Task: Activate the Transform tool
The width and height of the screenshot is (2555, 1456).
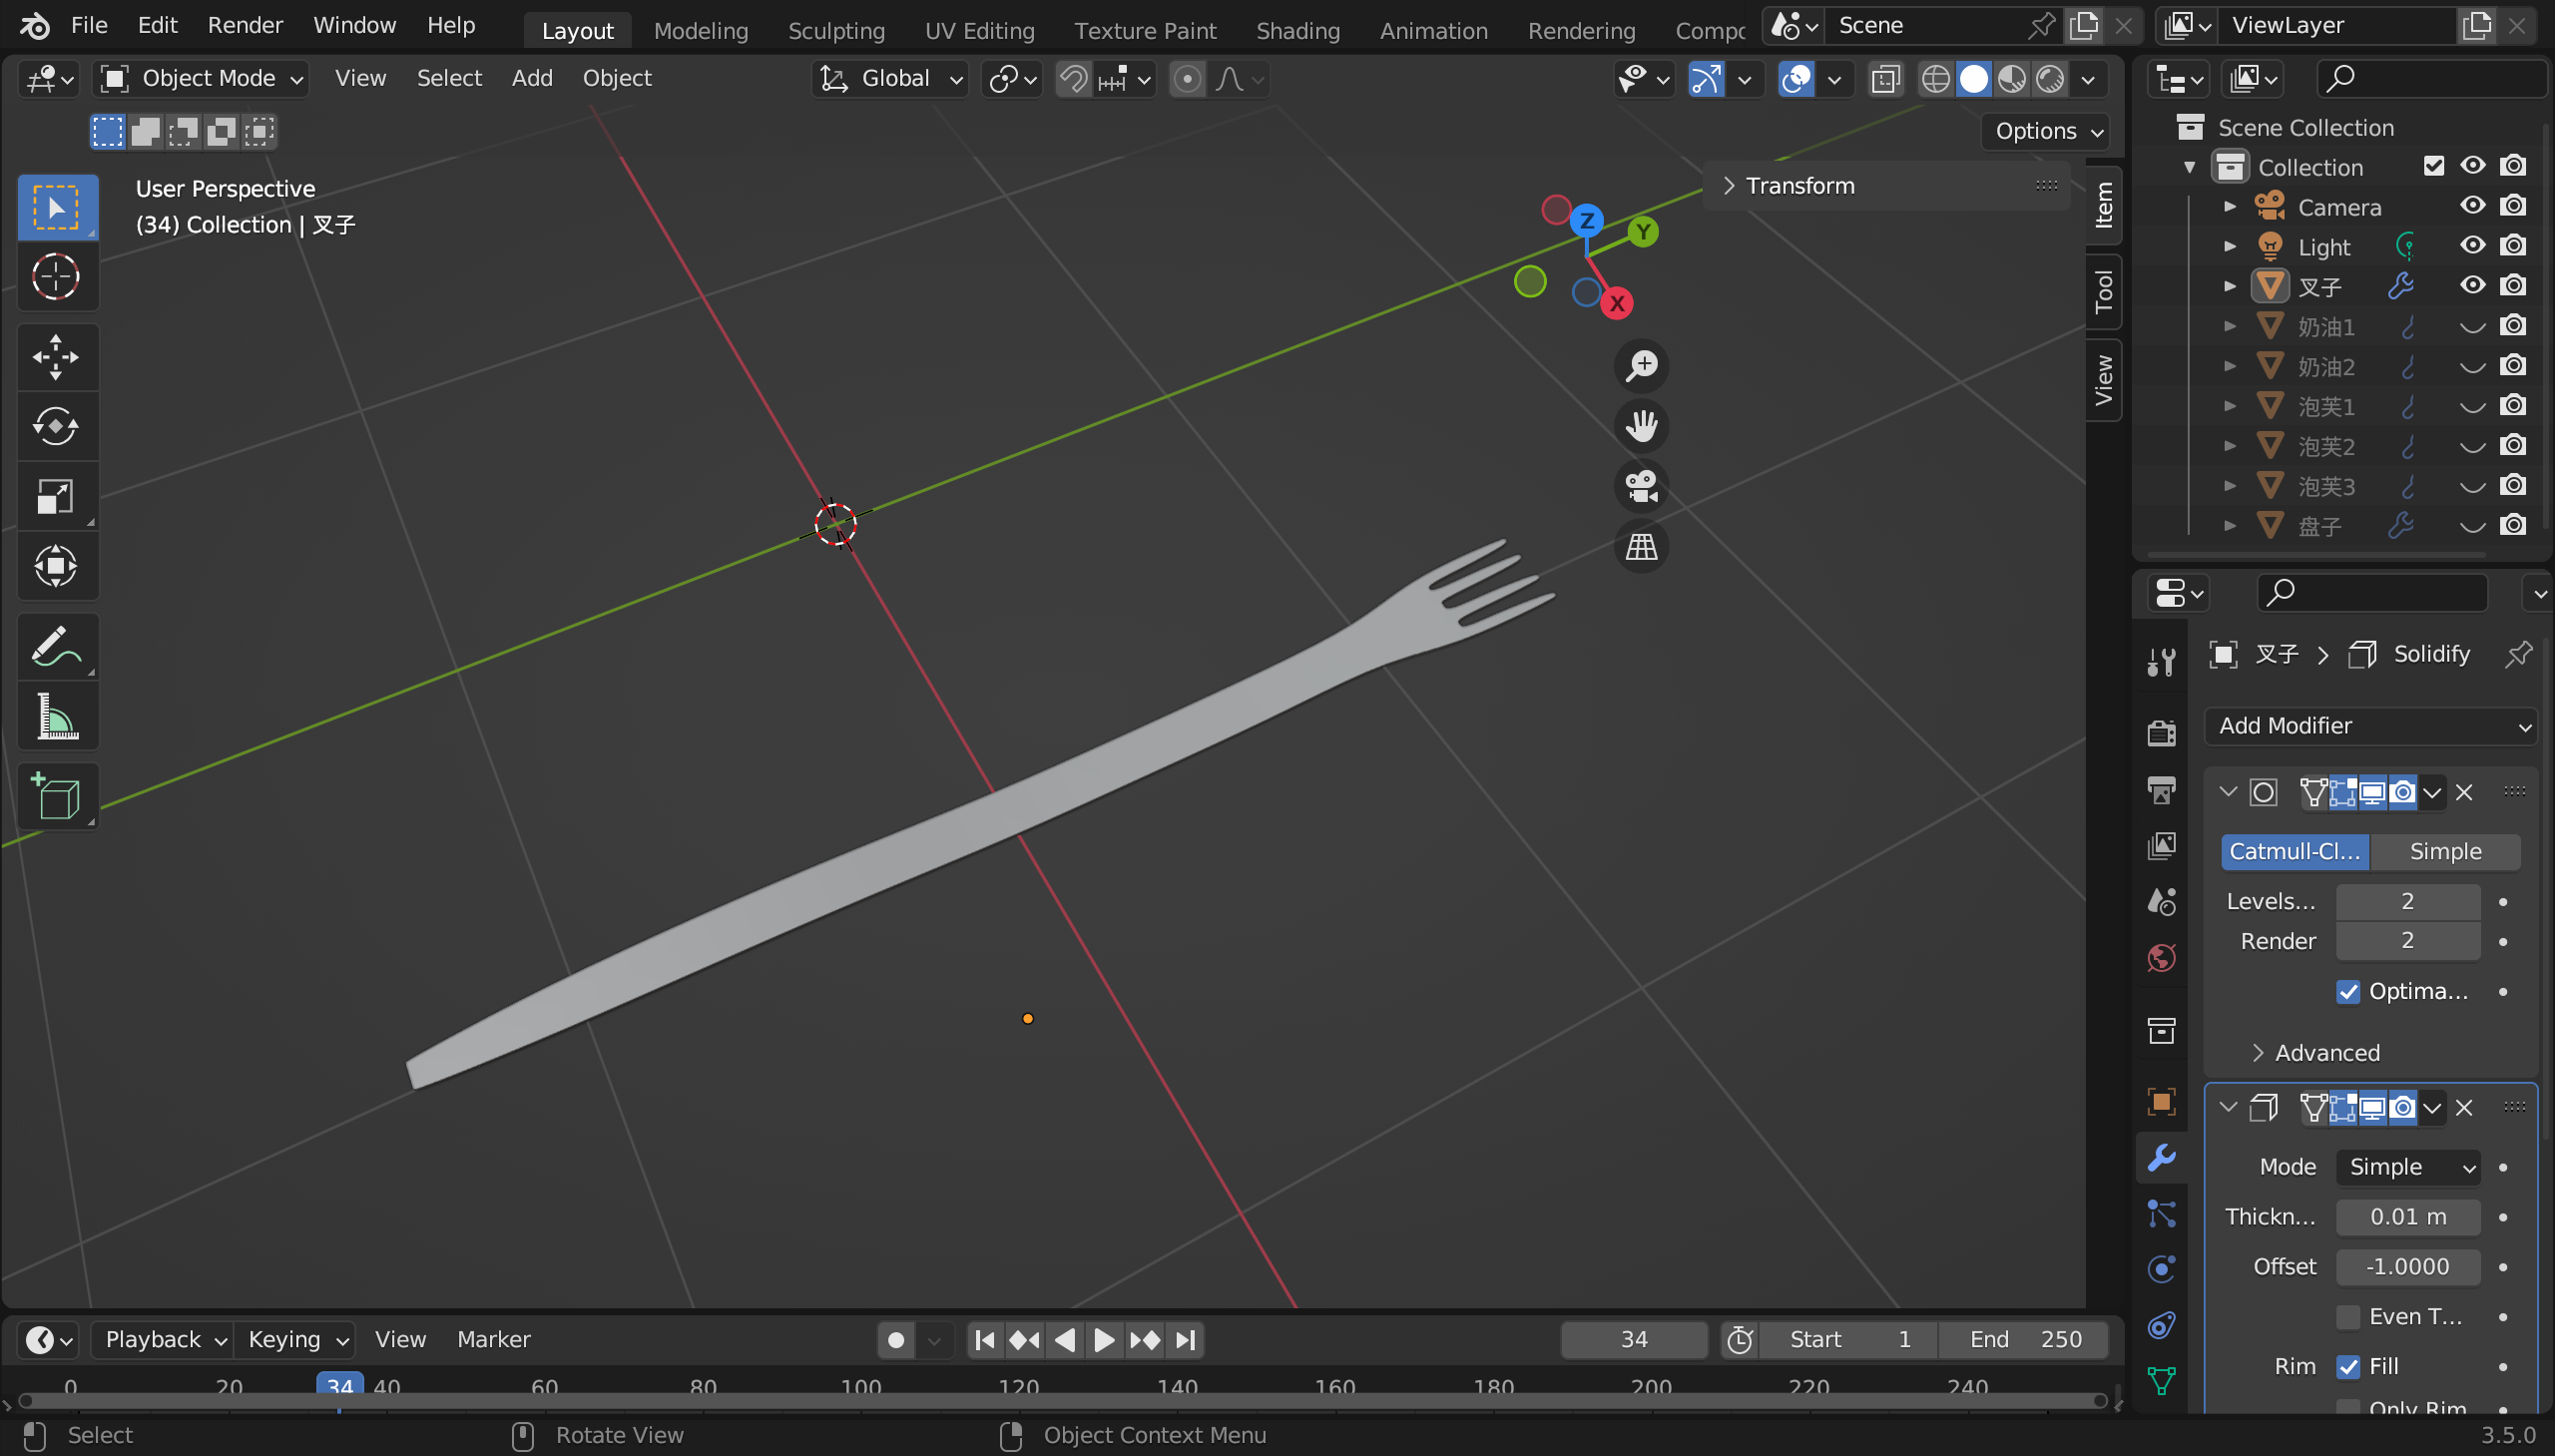Action: coord(56,567)
